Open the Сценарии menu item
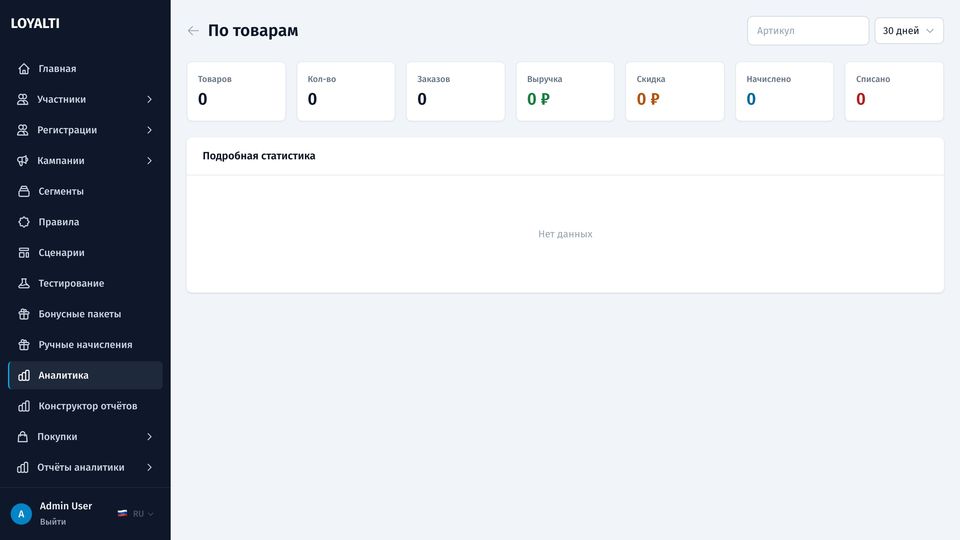Screen dimensions: 960x540 coord(85,252)
